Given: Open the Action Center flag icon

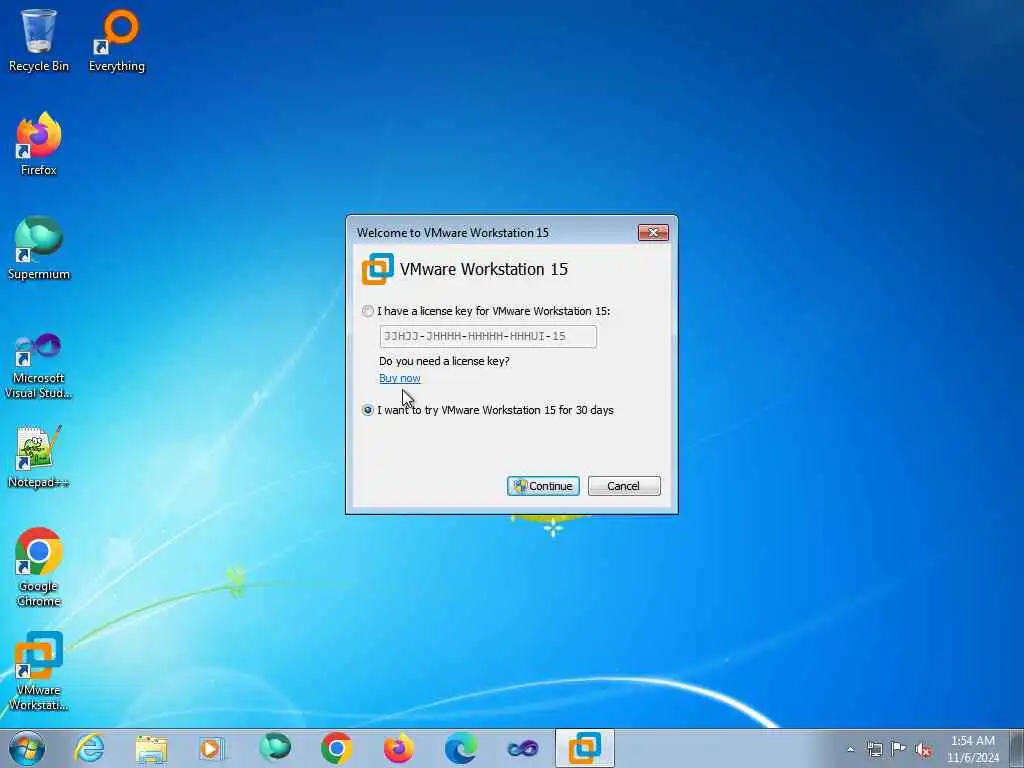Looking at the screenshot, I should [899, 749].
